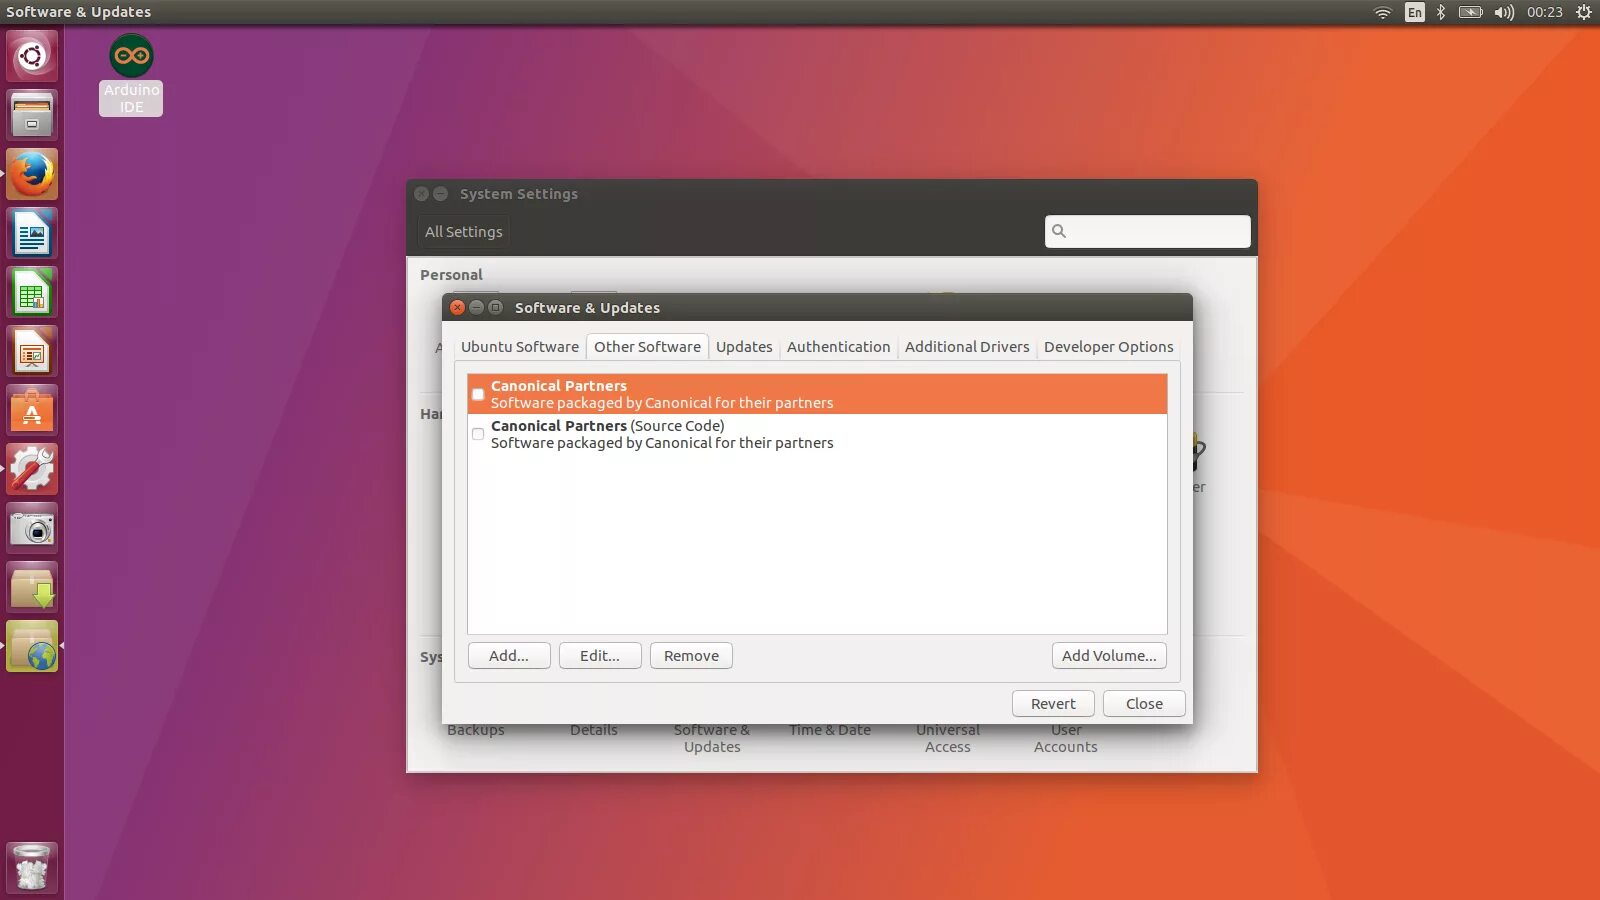Open the battery indicator menu
The image size is (1600, 900).
[1470, 12]
